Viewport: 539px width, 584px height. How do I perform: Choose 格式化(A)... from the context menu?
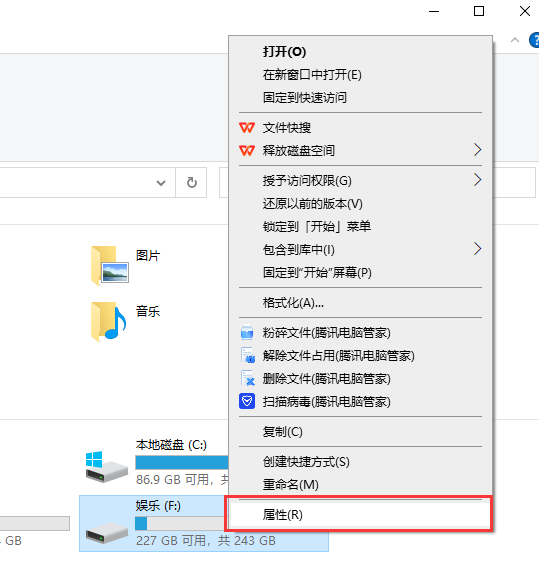(x=360, y=302)
